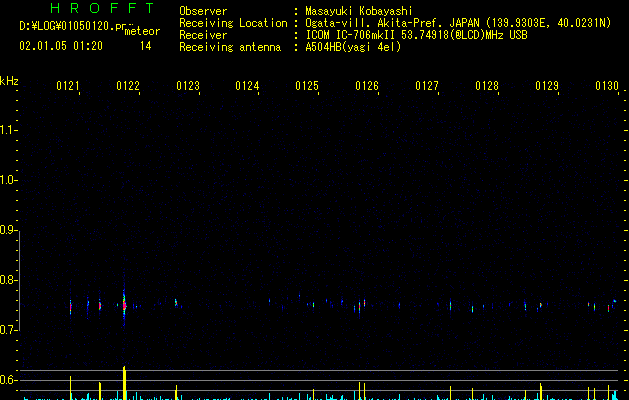Click the strongest meteor echo near 0122
This screenshot has width=629, height=400.
tap(124, 305)
